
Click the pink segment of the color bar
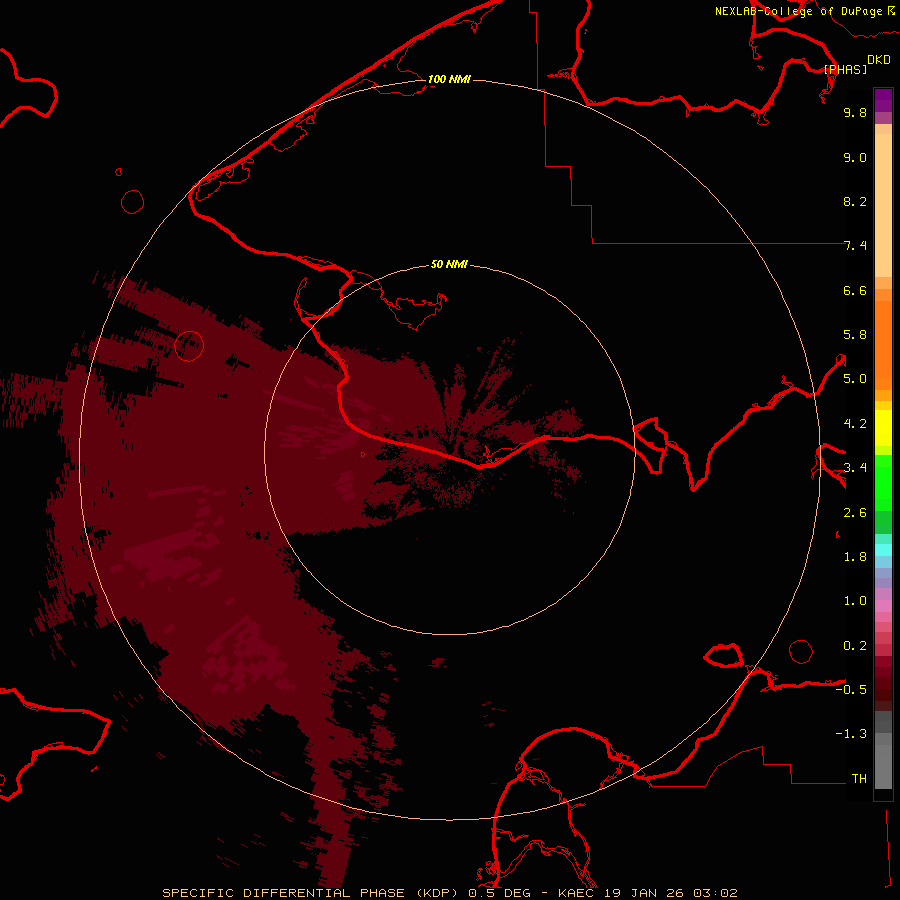pyautogui.click(x=883, y=606)
